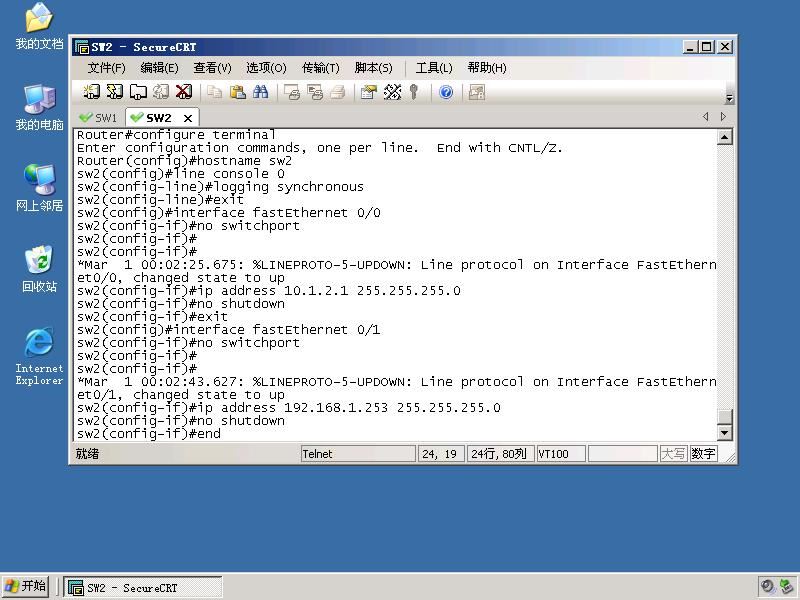Click the window resize grip corner
This screenshot has width=800, height=600.
tap(730, 457)
